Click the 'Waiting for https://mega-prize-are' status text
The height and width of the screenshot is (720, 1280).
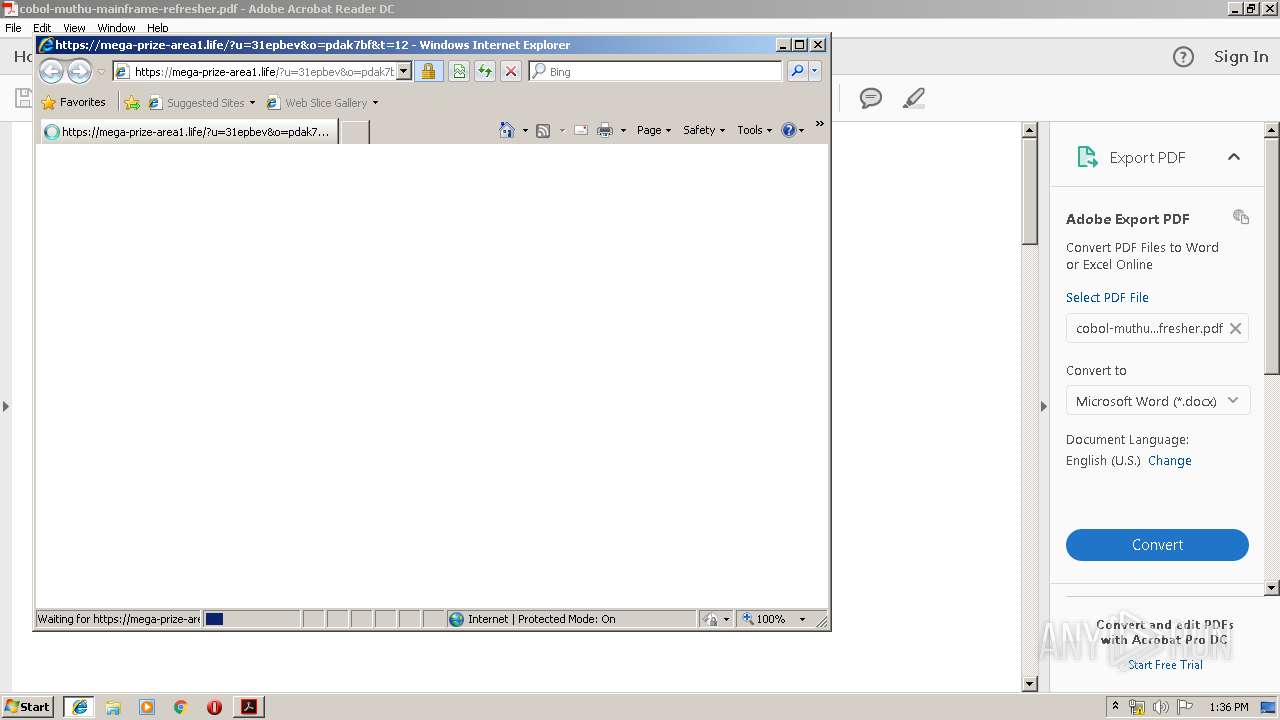pyautogui.click(x=119, y=619)
